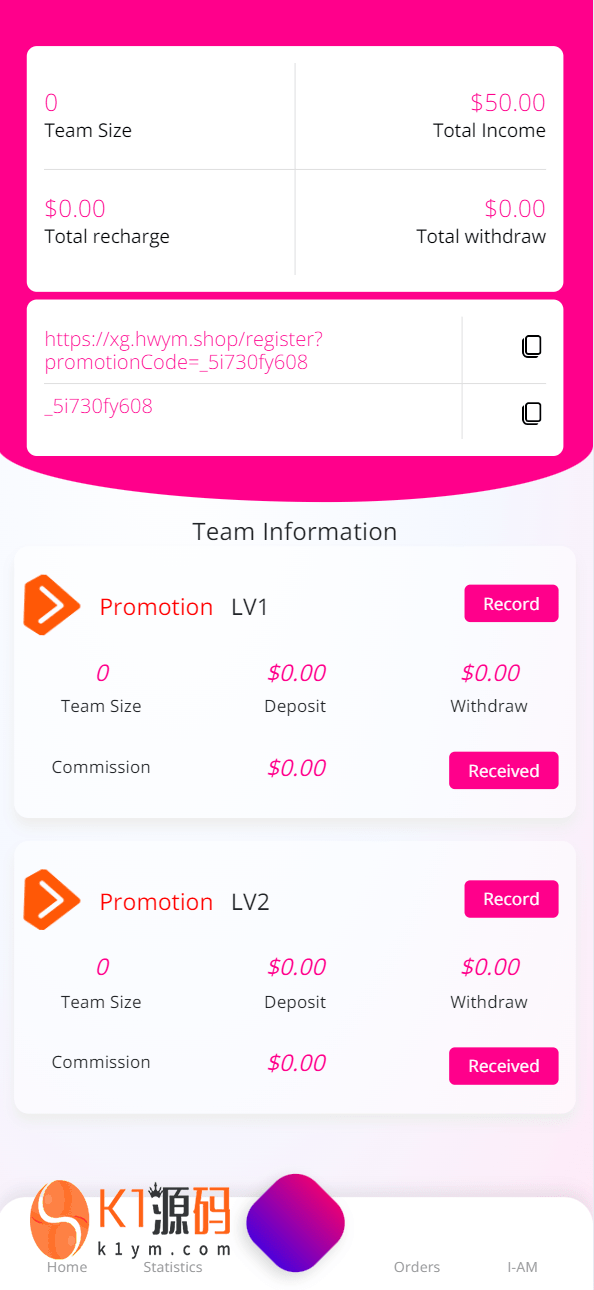This screenshot has width=594, height=1290.
Task: Click Received button in LV2 card
Action: click(x=504, y=1066)
